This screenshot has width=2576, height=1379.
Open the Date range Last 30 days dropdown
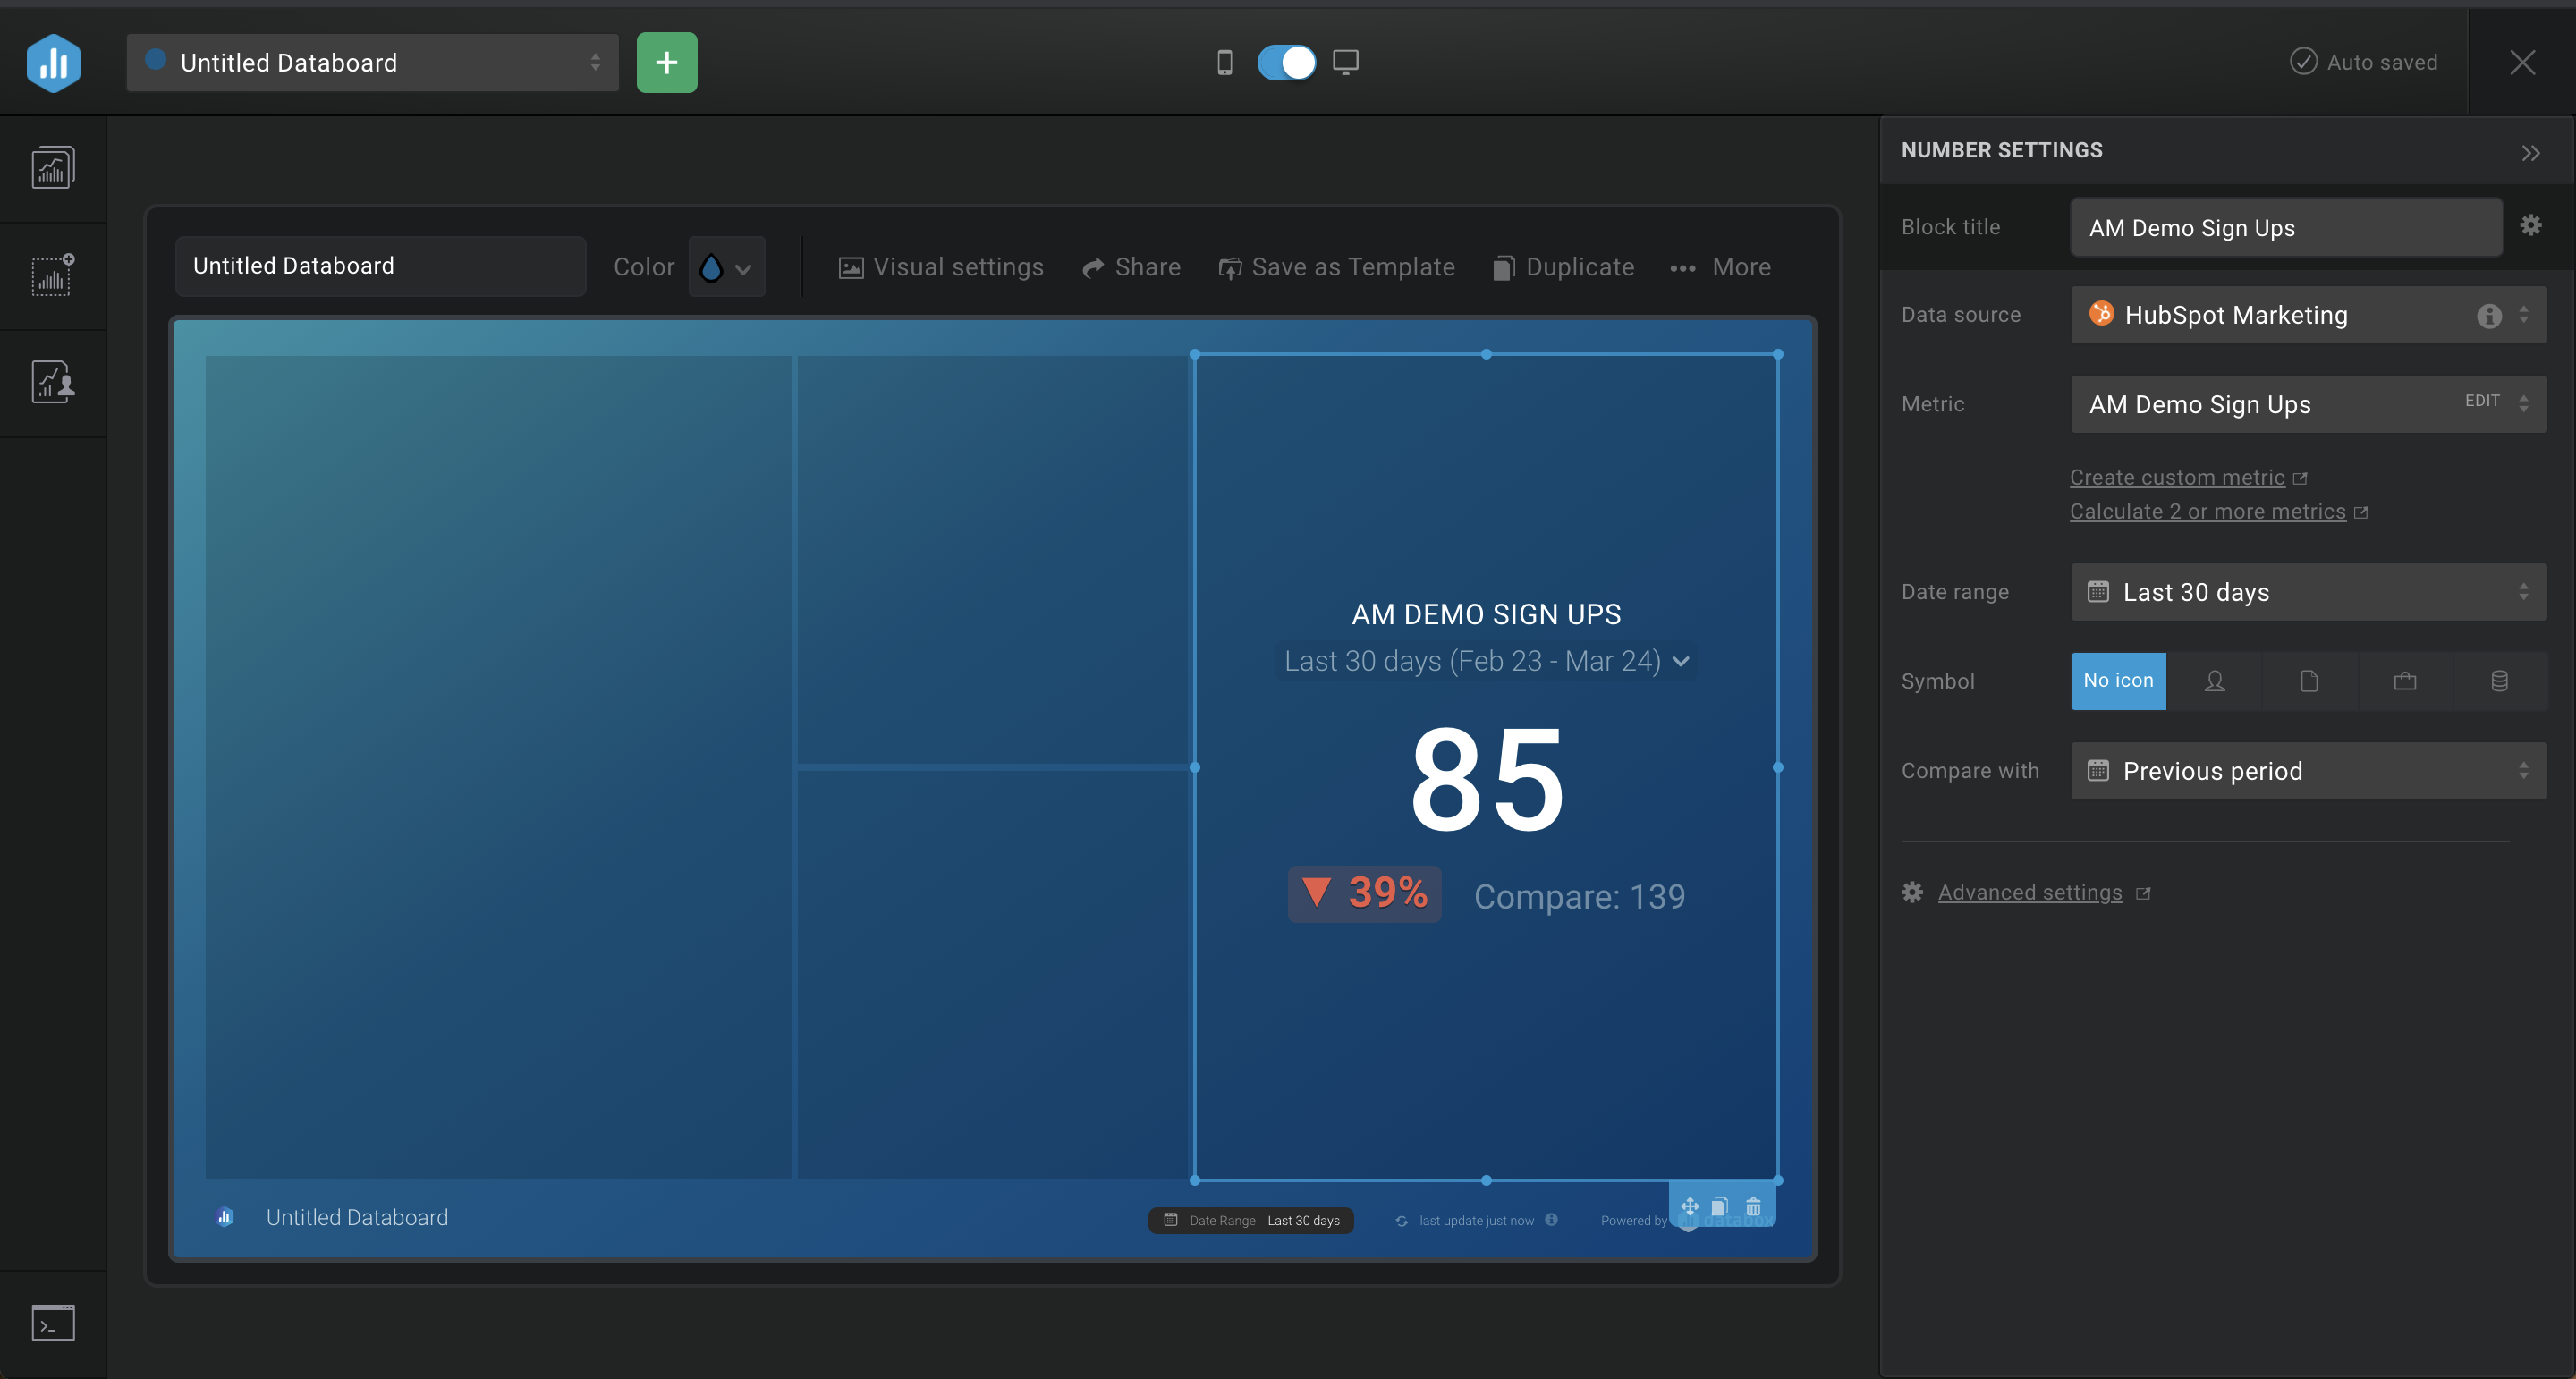[x=2308, y=592]
